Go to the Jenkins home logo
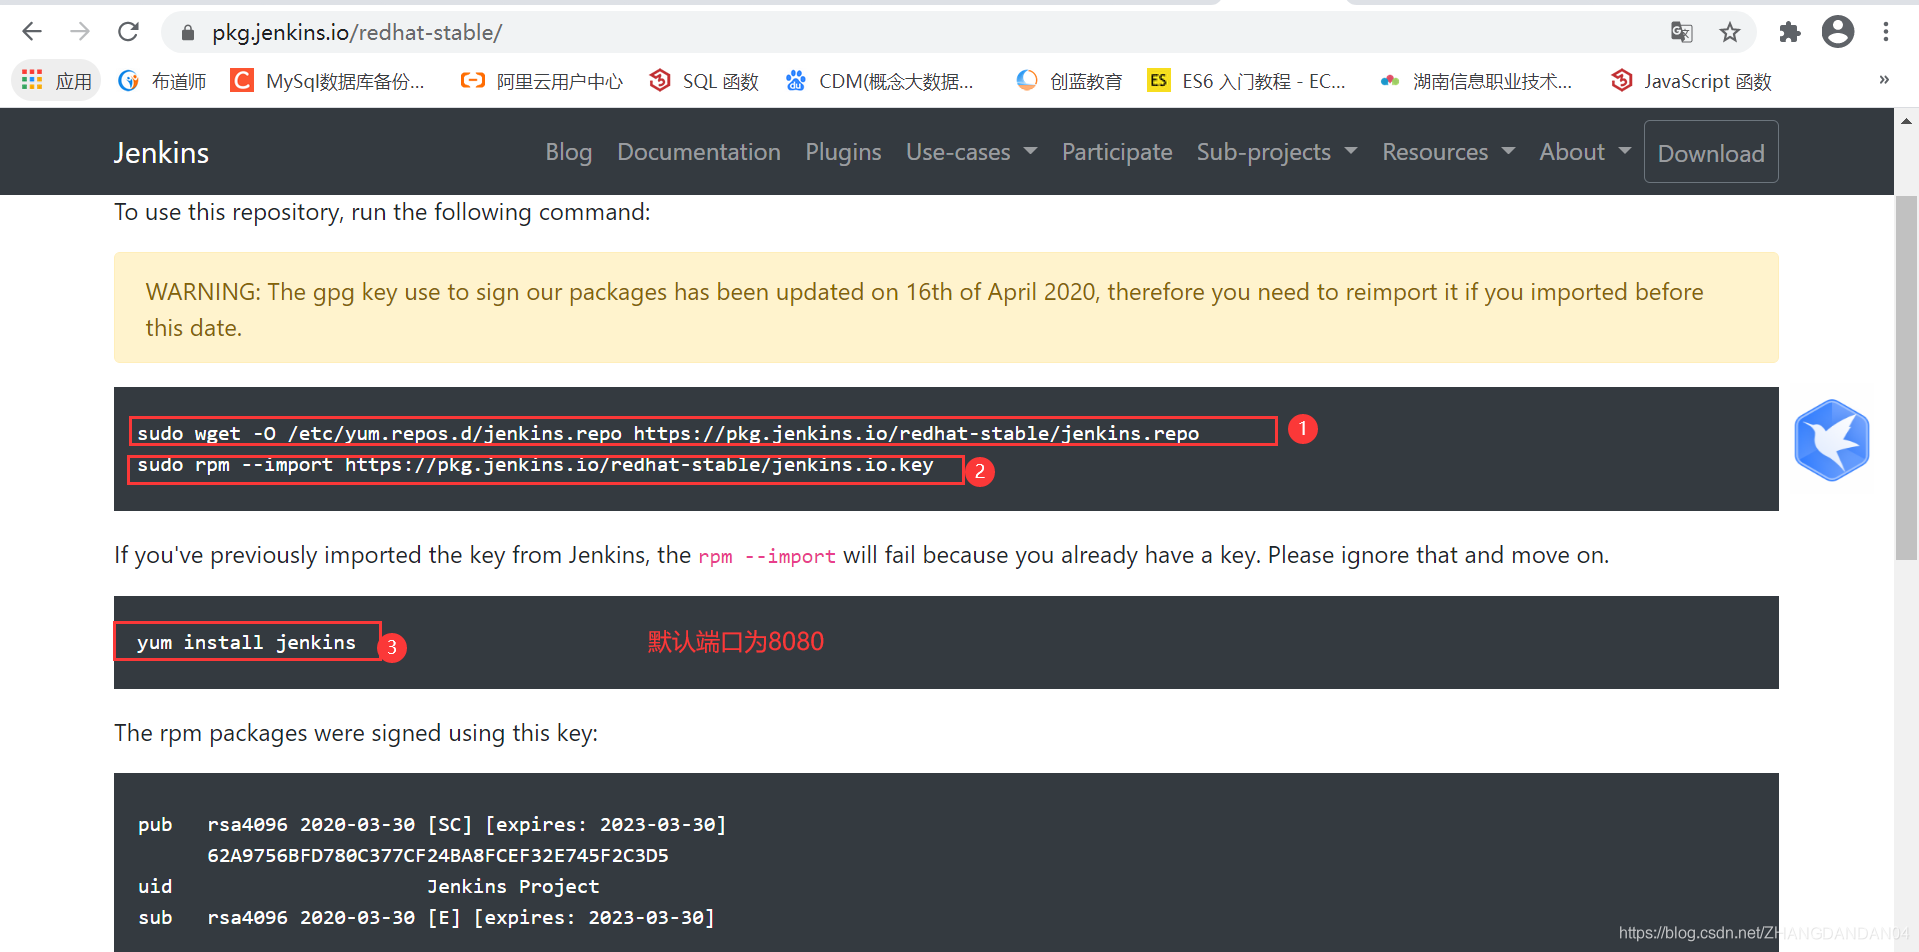Viewport: 1919px width, 952px height. [x=161, y=153]
